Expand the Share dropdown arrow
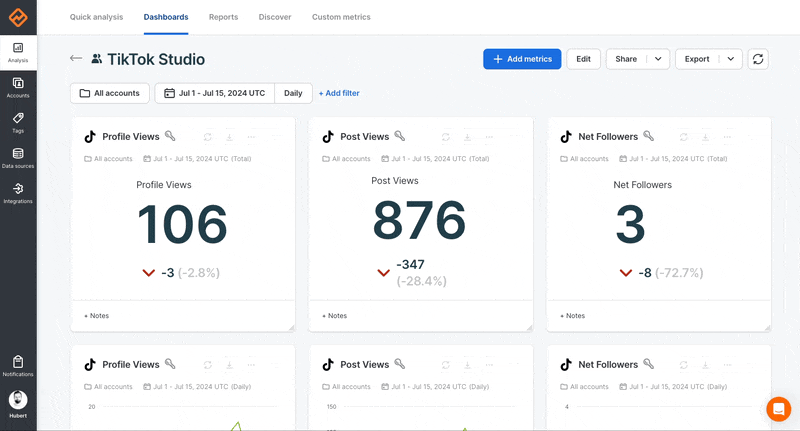This screenshot has height=431, width=800. pyautogui.click(x=658, y=59)
